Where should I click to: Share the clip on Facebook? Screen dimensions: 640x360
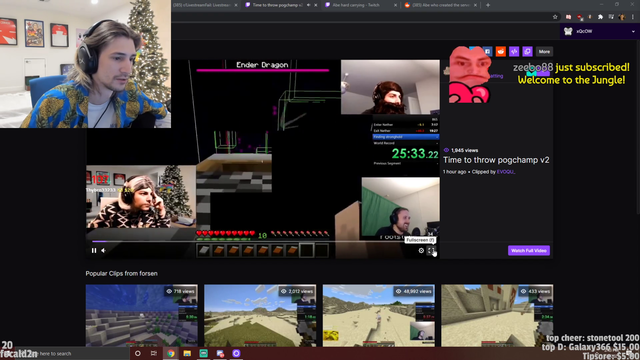pyautogui.click(x=487, y=51)
